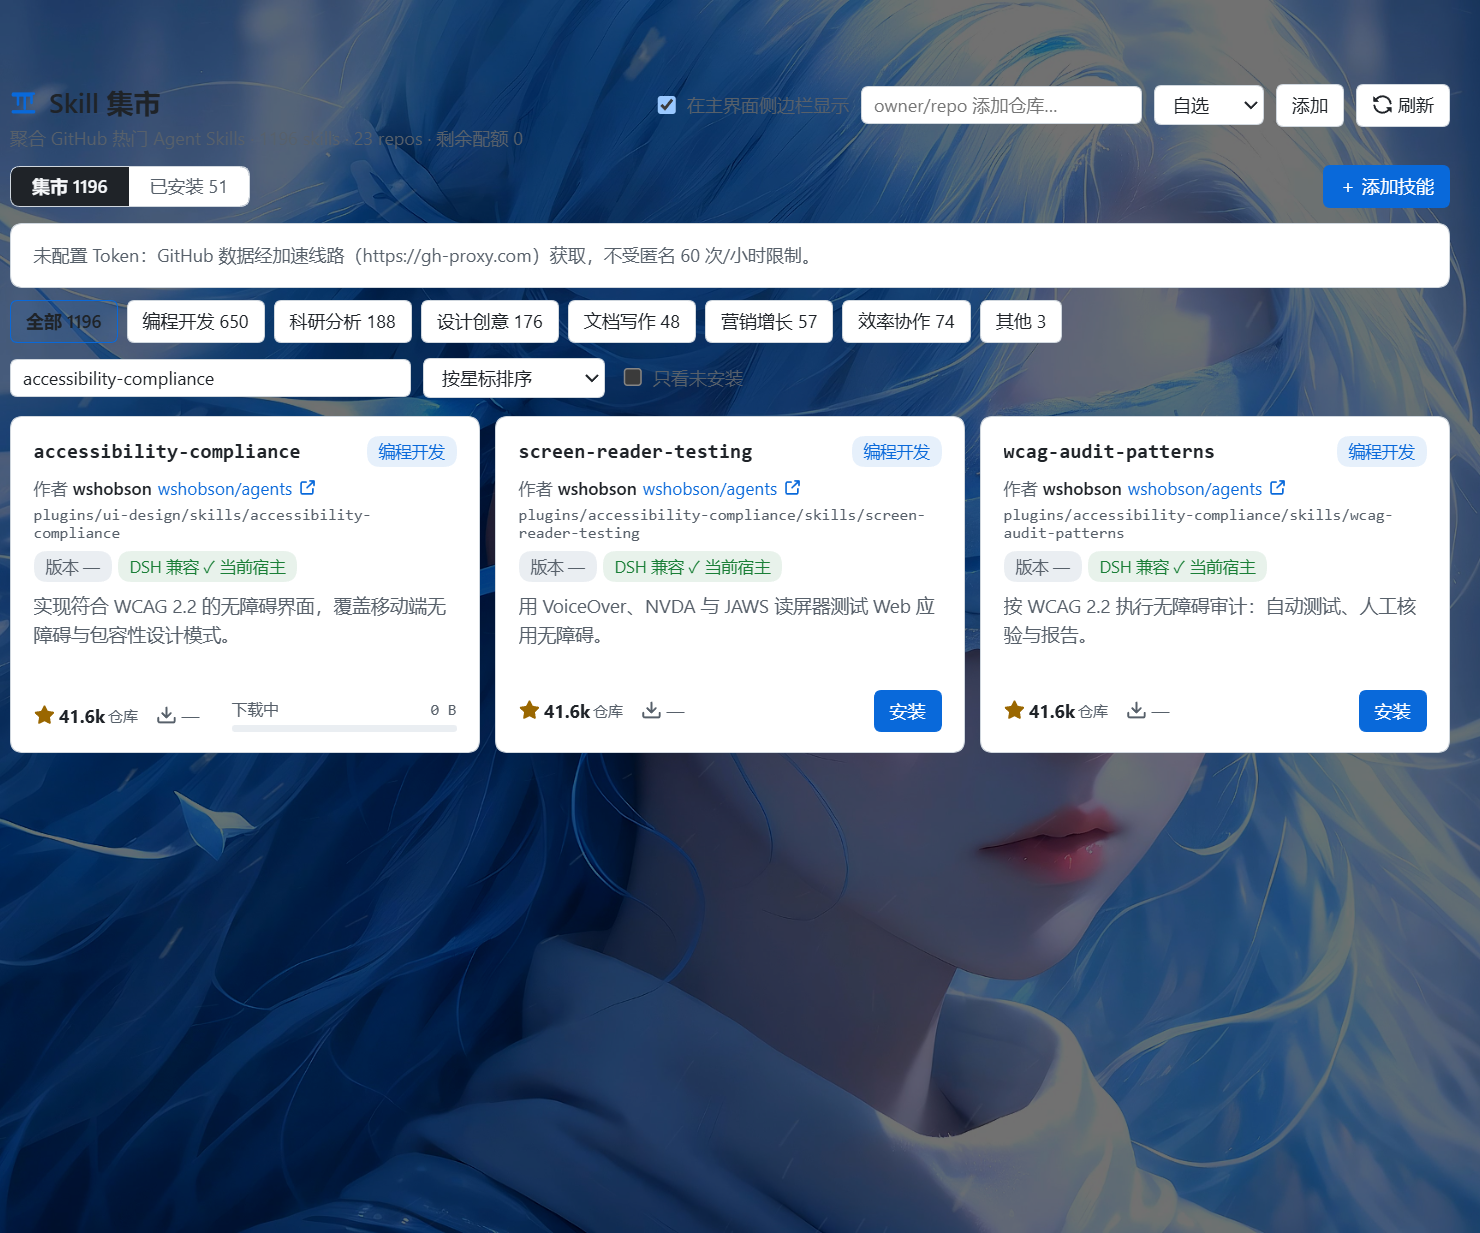Enable 只看未安装 checkbox
Image resolution: width=1480 pixels, height=1233 pixels.
[633, 377]
